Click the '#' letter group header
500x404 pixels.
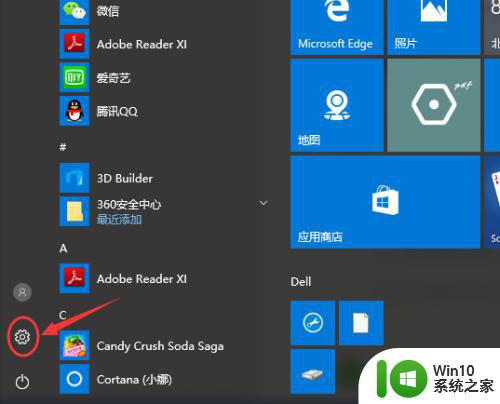click(63, 147)
